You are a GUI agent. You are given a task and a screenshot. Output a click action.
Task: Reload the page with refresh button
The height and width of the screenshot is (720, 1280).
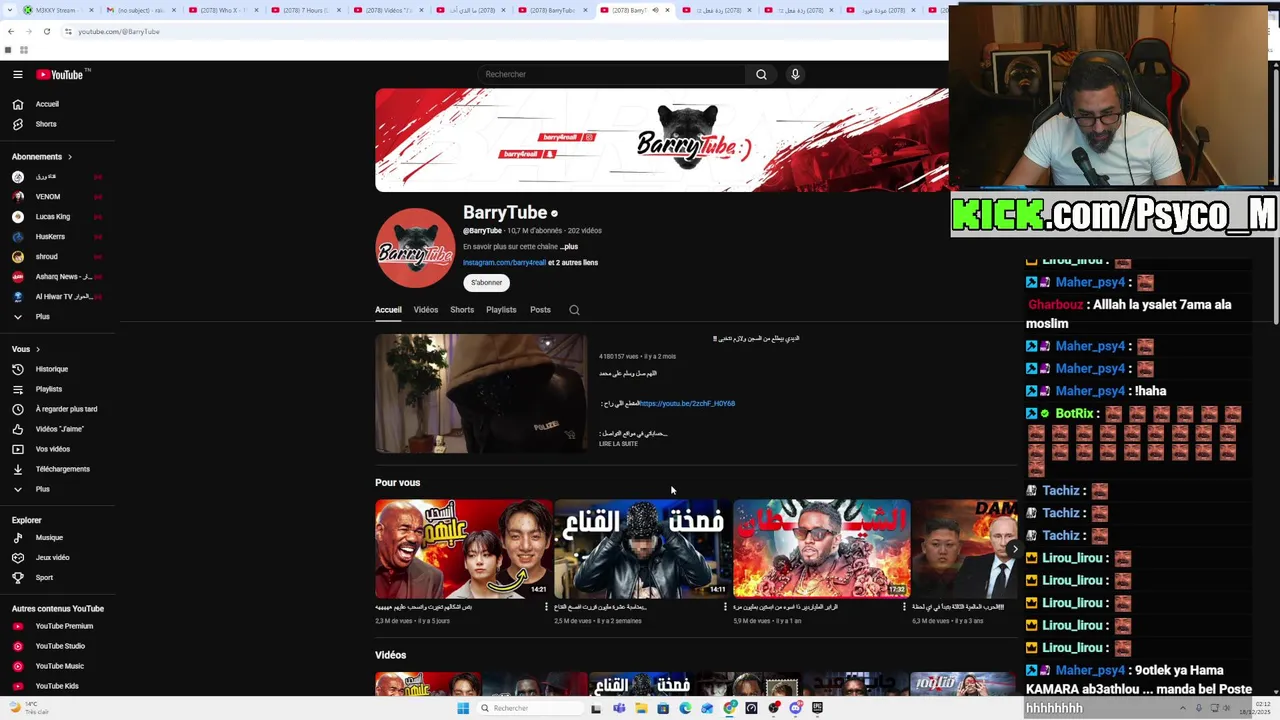pyautogui.click(x=46, y=31)
